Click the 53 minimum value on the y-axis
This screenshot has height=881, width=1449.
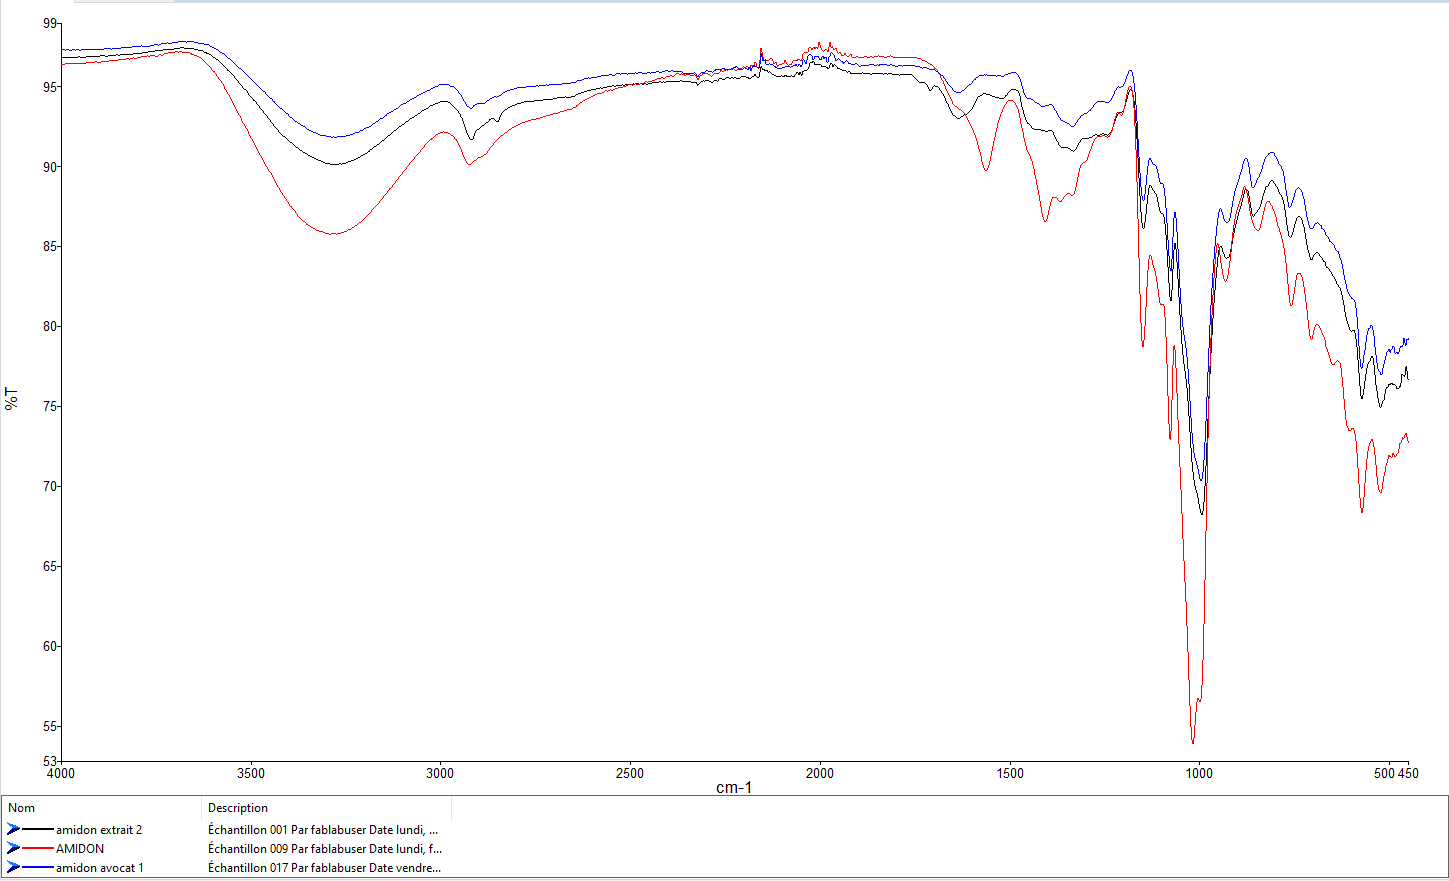[x=51, y=762]
